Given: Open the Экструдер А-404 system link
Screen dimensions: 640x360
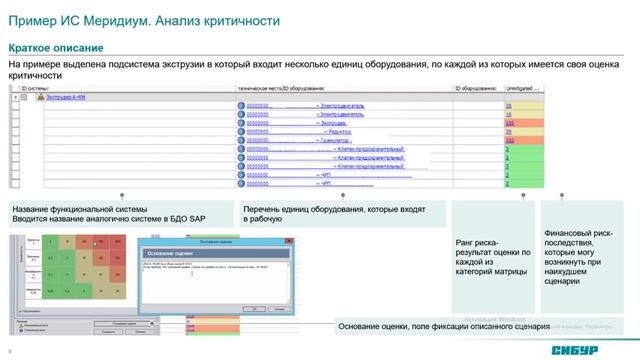Looking at the screenshot, I should point(66,97).
